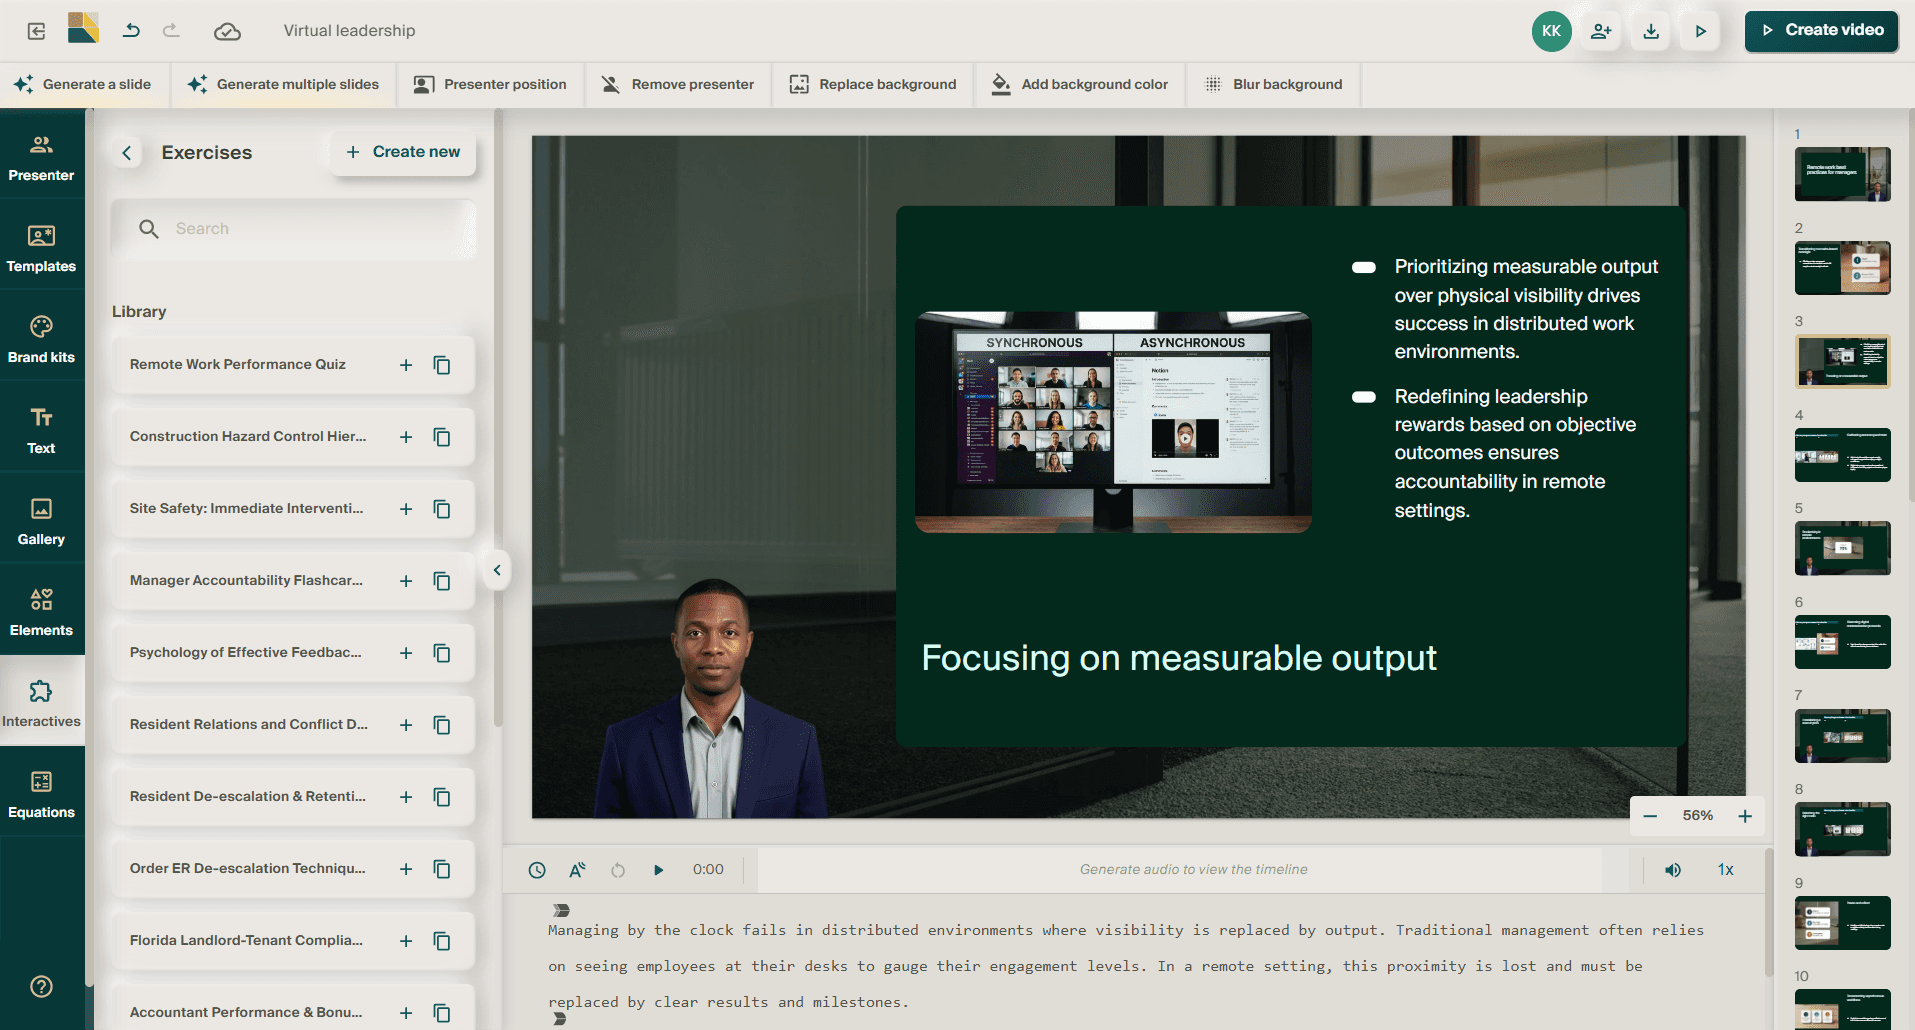Toggle Blur background option
Viewport: 1915px width, 1030px height.
coord(1274,84)
